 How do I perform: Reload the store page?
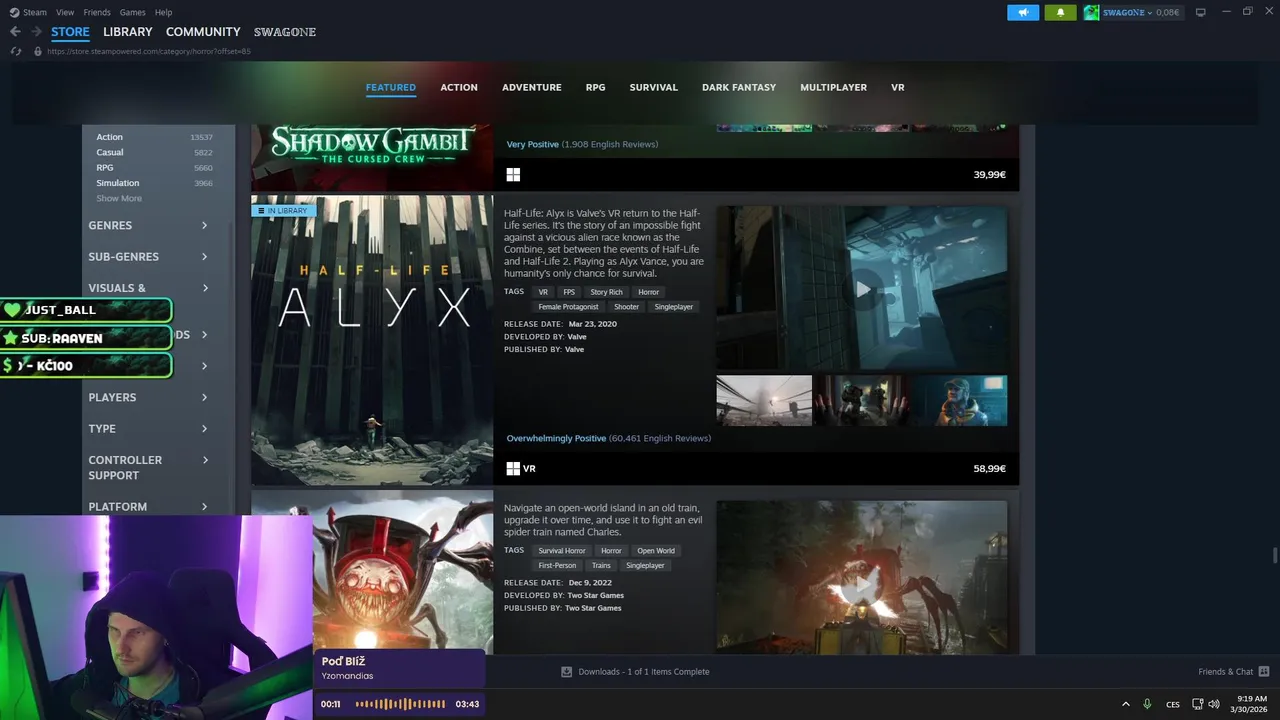click(15, 51)
